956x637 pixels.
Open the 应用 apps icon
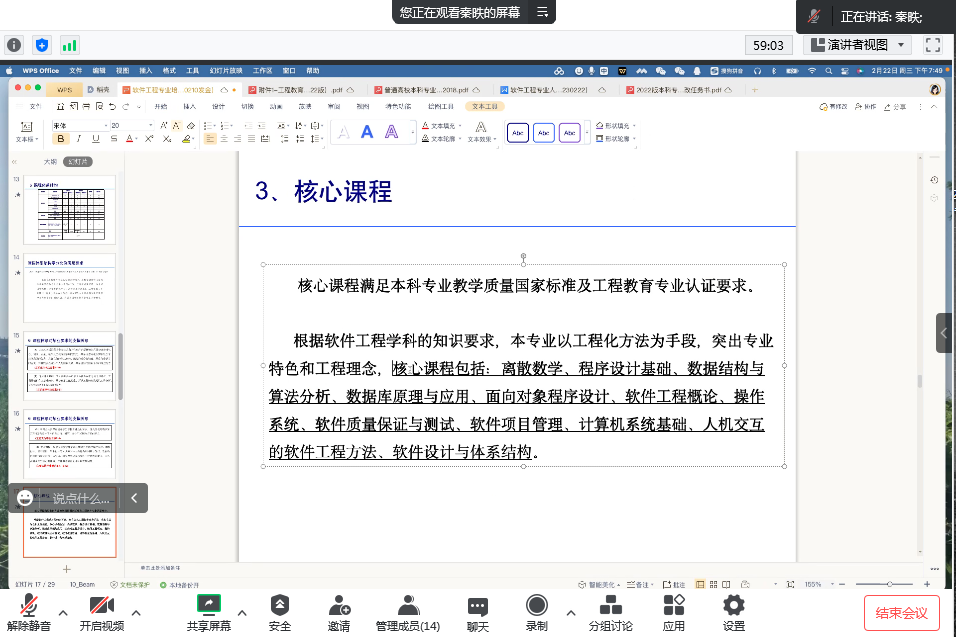point(674,612)
